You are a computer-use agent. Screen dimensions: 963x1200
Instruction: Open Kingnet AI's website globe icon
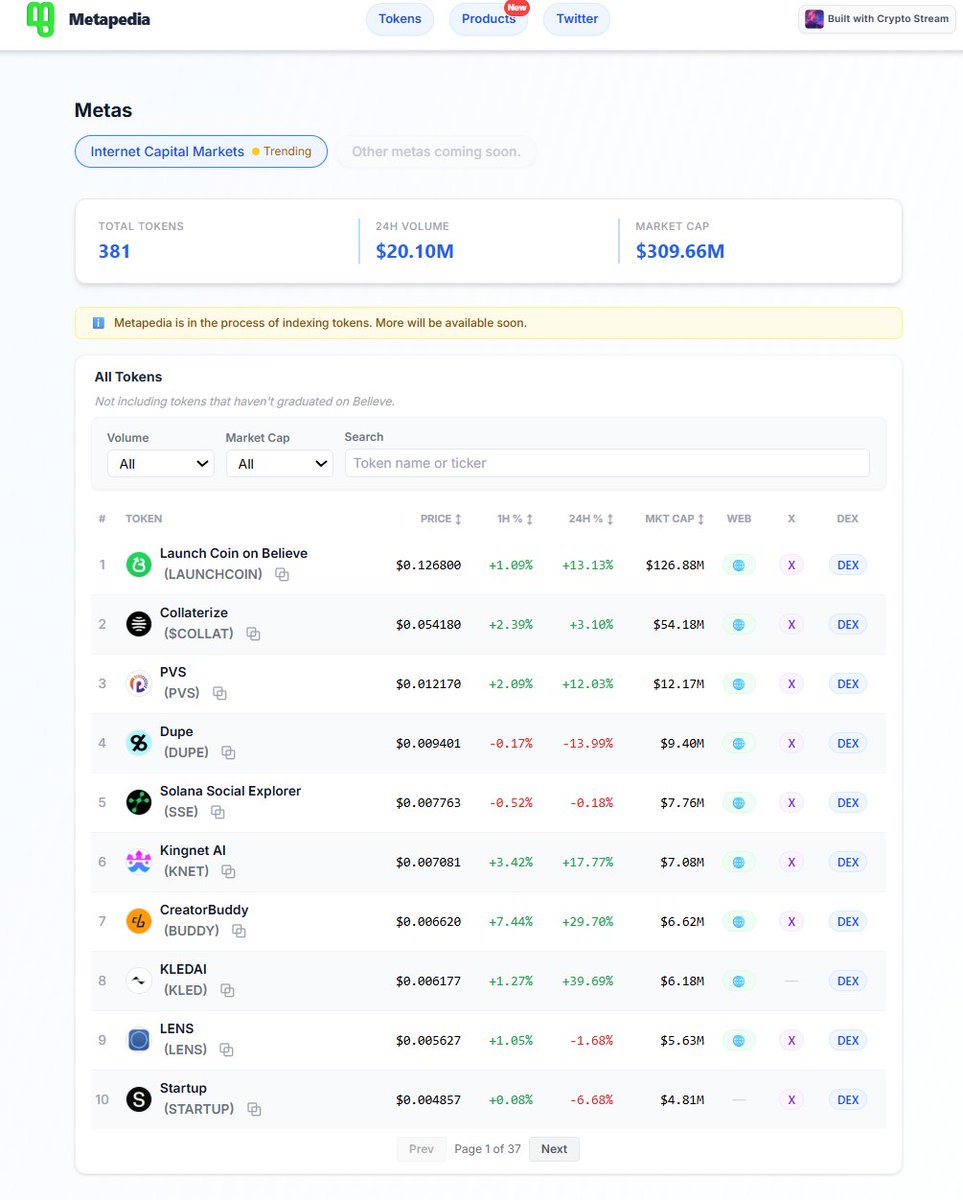click(x=739, y=861)
